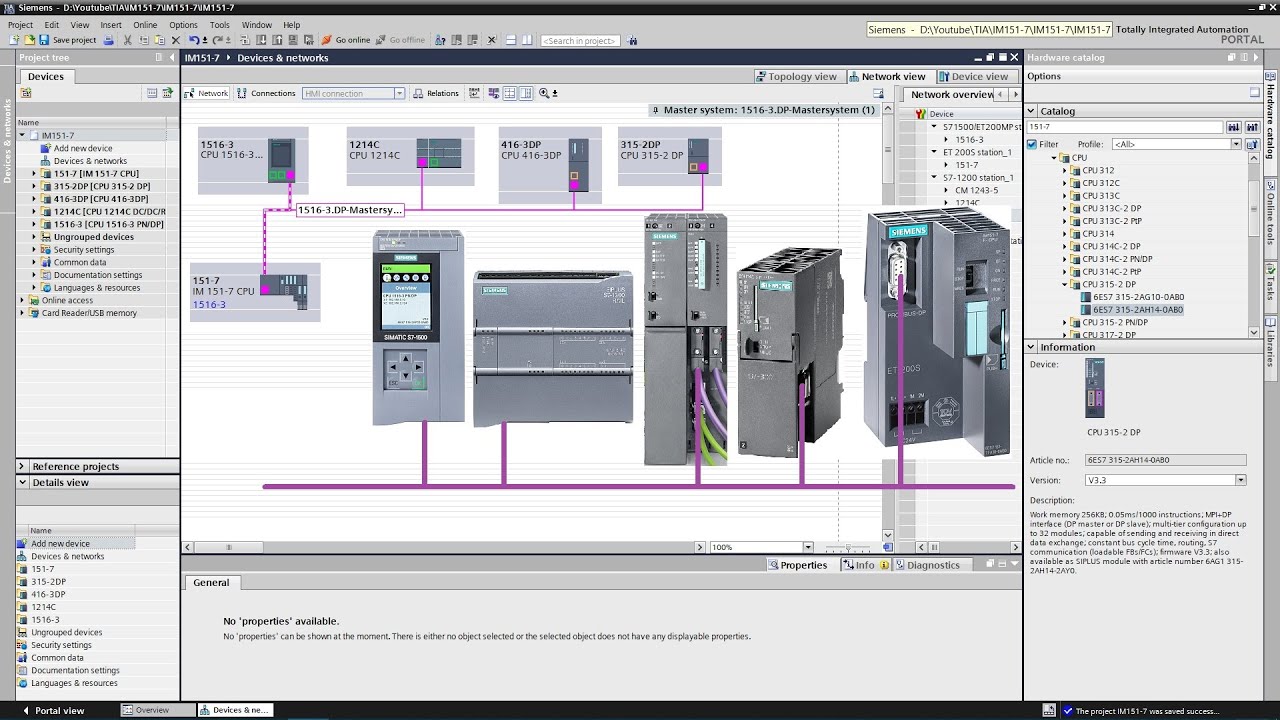Image resolution: width=1280 pixels, height=720 pixels.
Task: Click the 1516-3 link under 151-7 device
Action: tap(209, 304)
